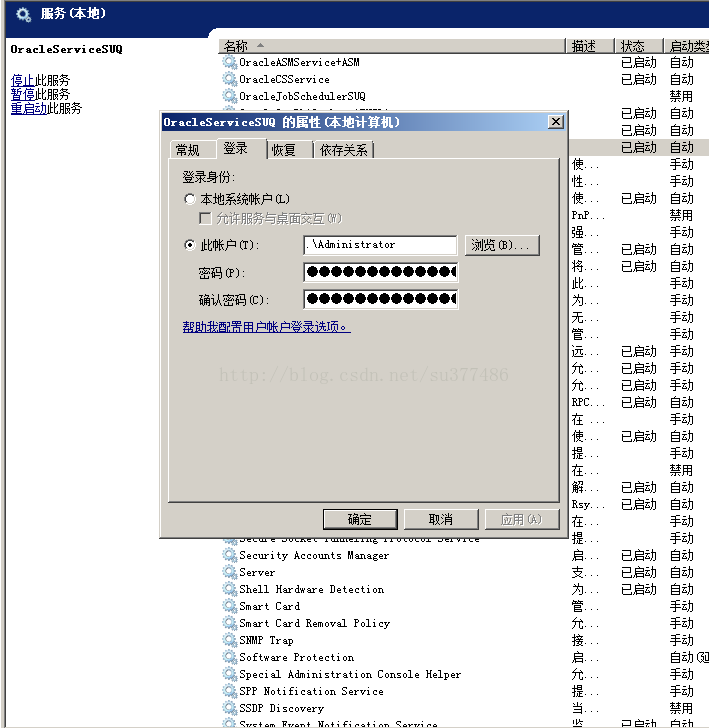Screen dimensions: 709x728
Task: Close the OracleServiceSUQ properties dialog
Action: pyautogui.click(x=556, y=122)
